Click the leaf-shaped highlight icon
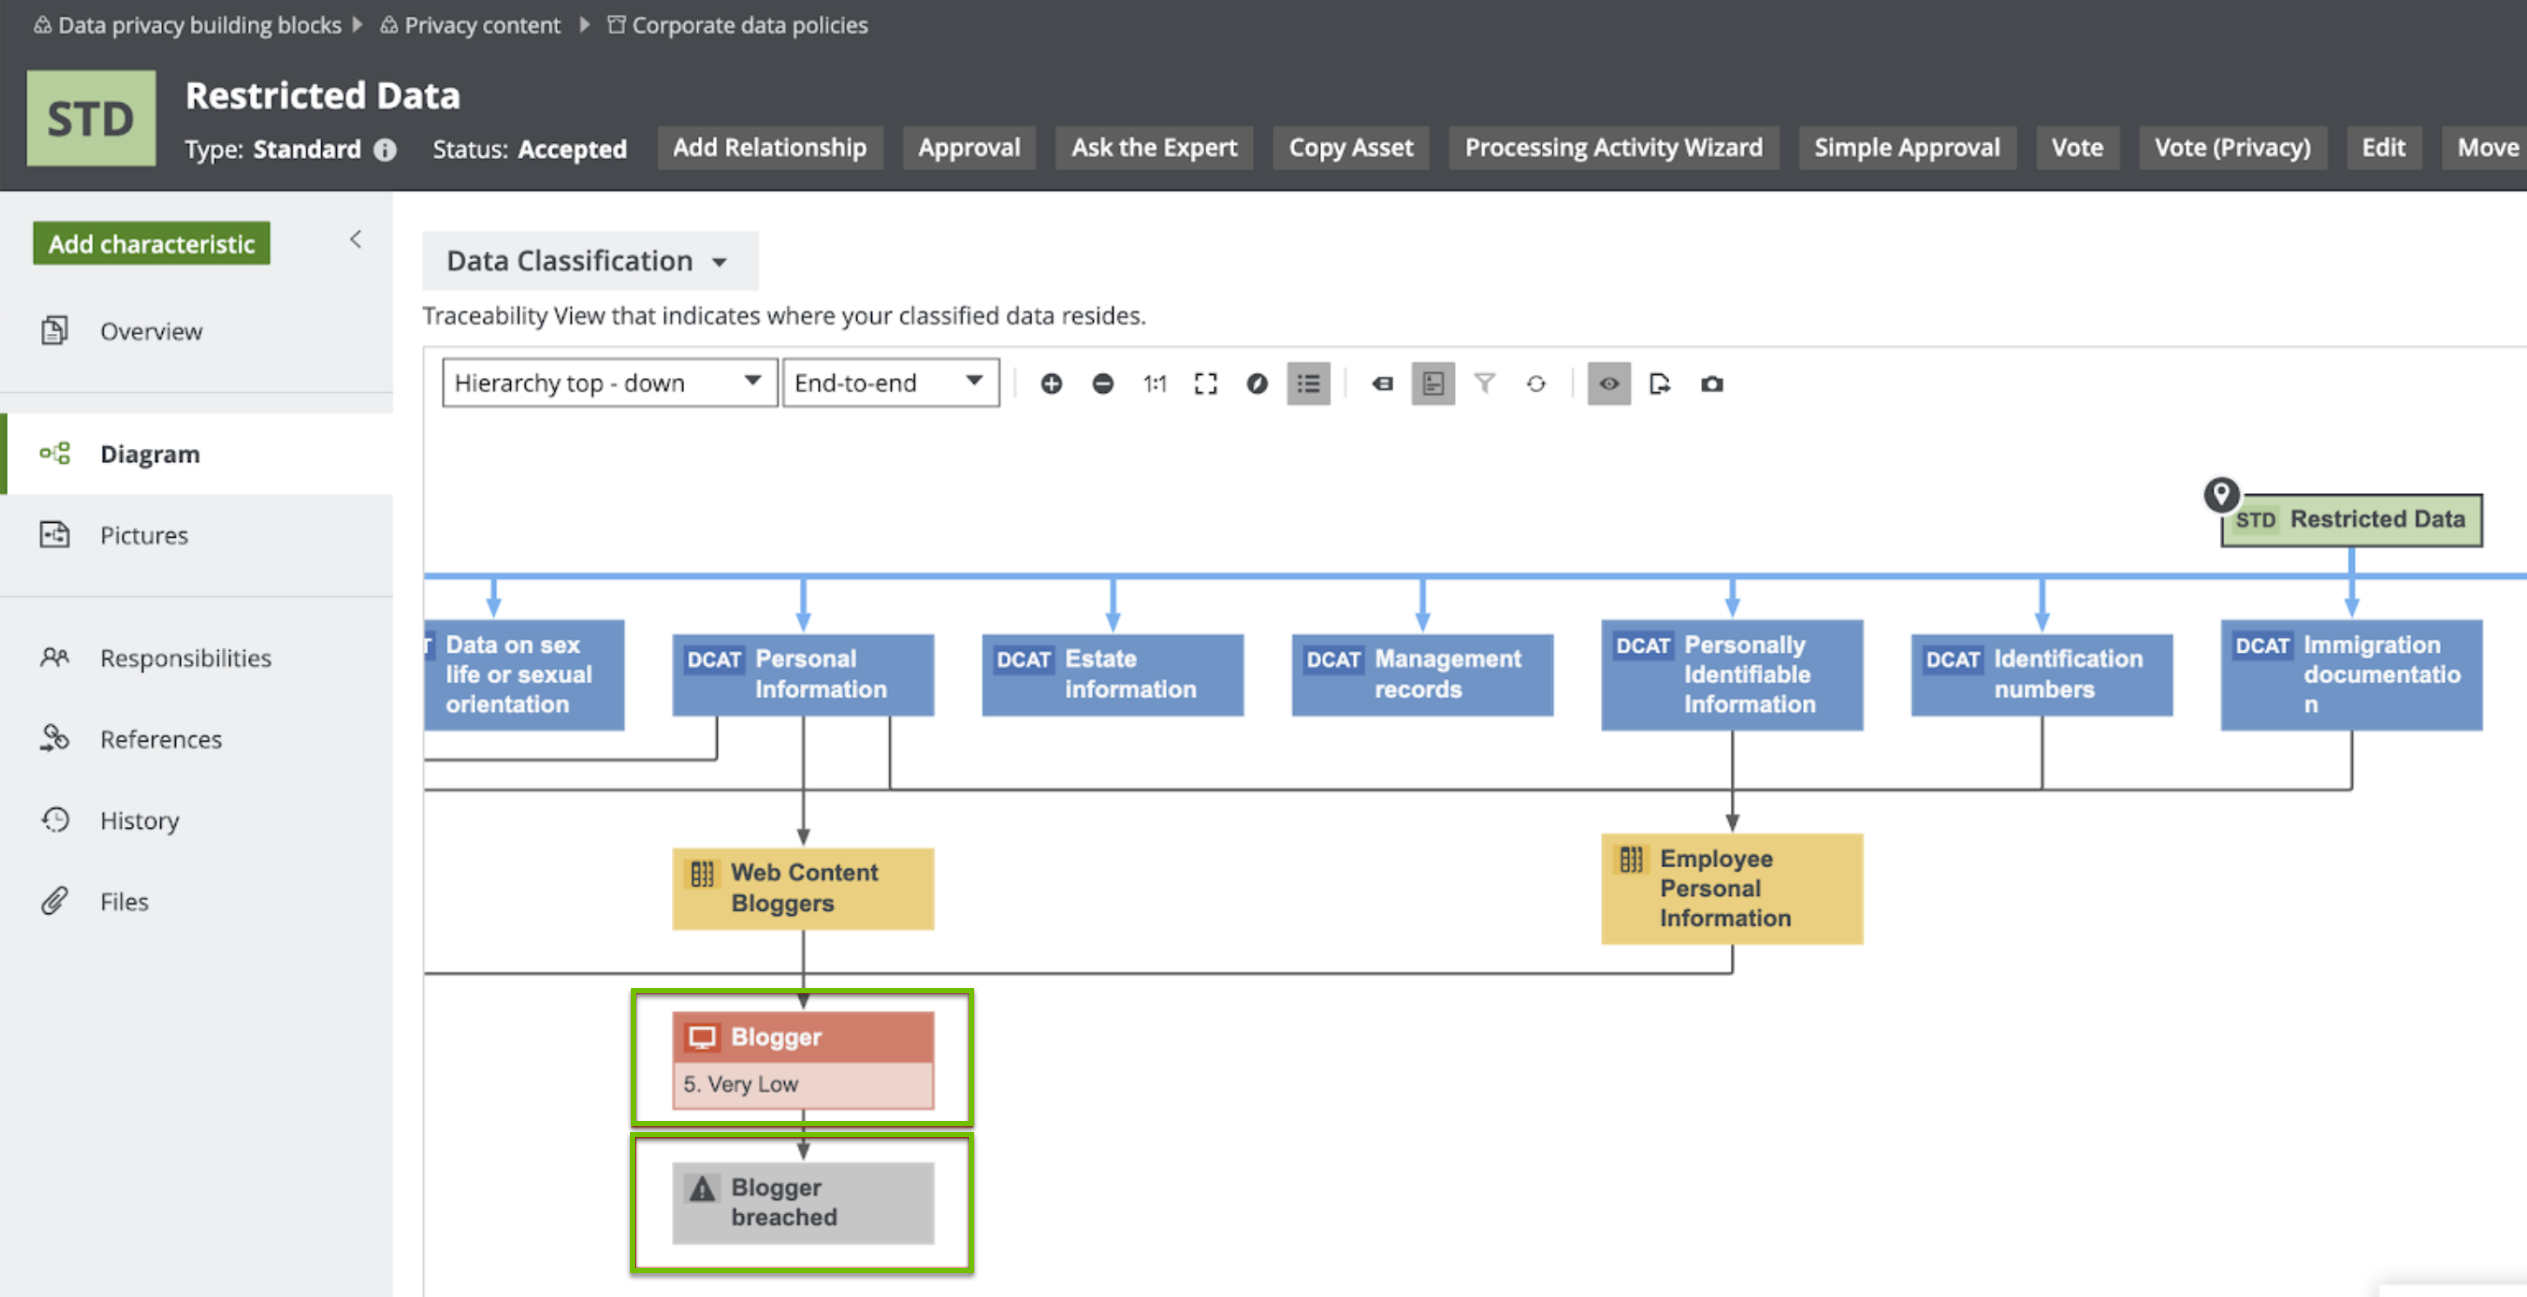The image size is (2527, 1297). [x=1257, y=384]
